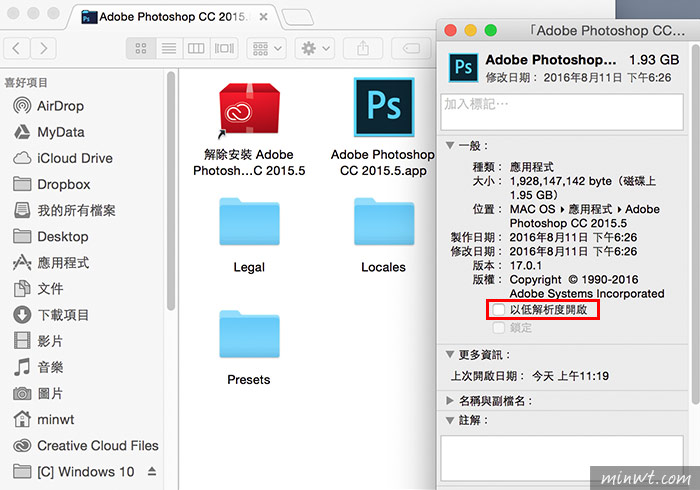Open Dropbox folder in the sidebar

pyautogui.click(x=51, y=184)
